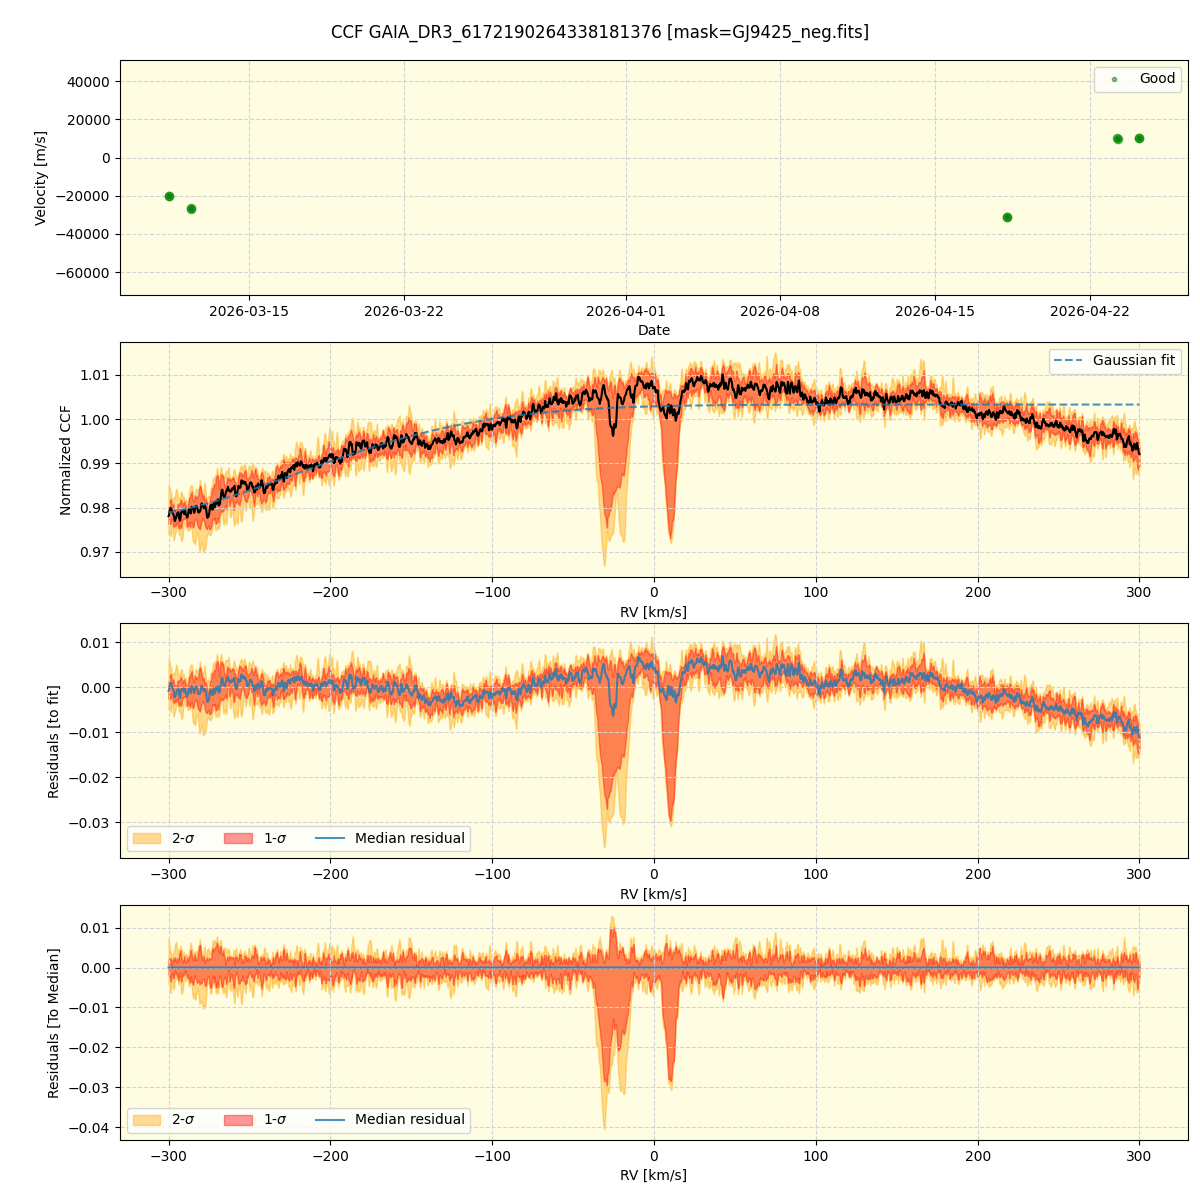Click the 2-σ swatch in residuals-to-fit legend
Viewport: 1200px width, 1200px height.
(x=146, y=838)
